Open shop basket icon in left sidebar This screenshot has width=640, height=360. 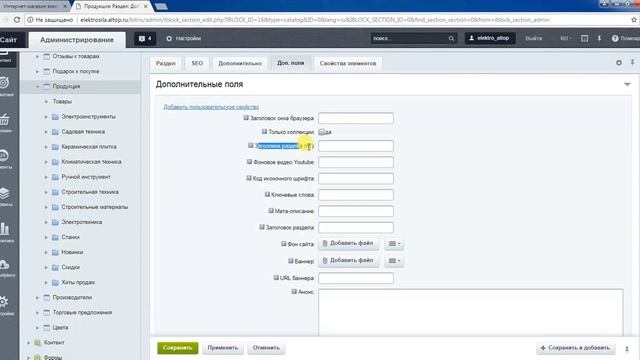pyautogui.click(x=5, y=120)
